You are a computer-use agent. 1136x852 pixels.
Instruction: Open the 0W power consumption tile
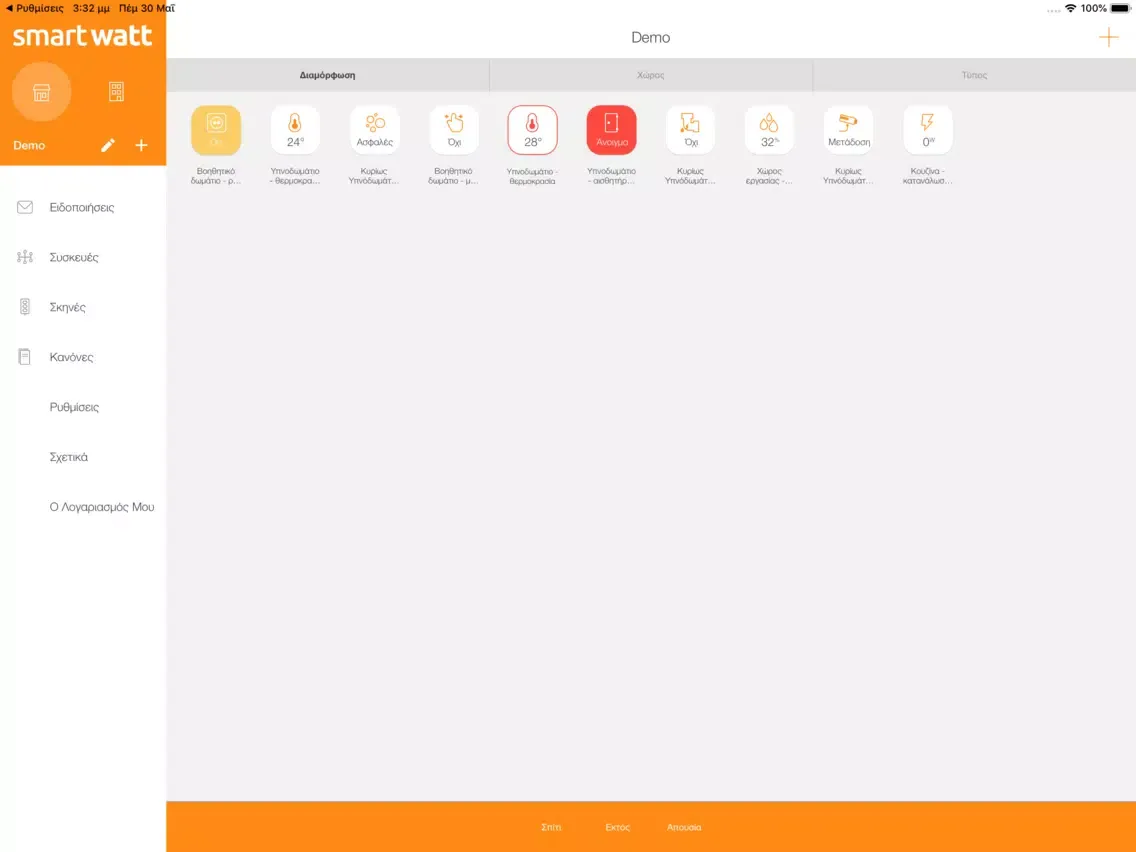click(x=928, y=130)
